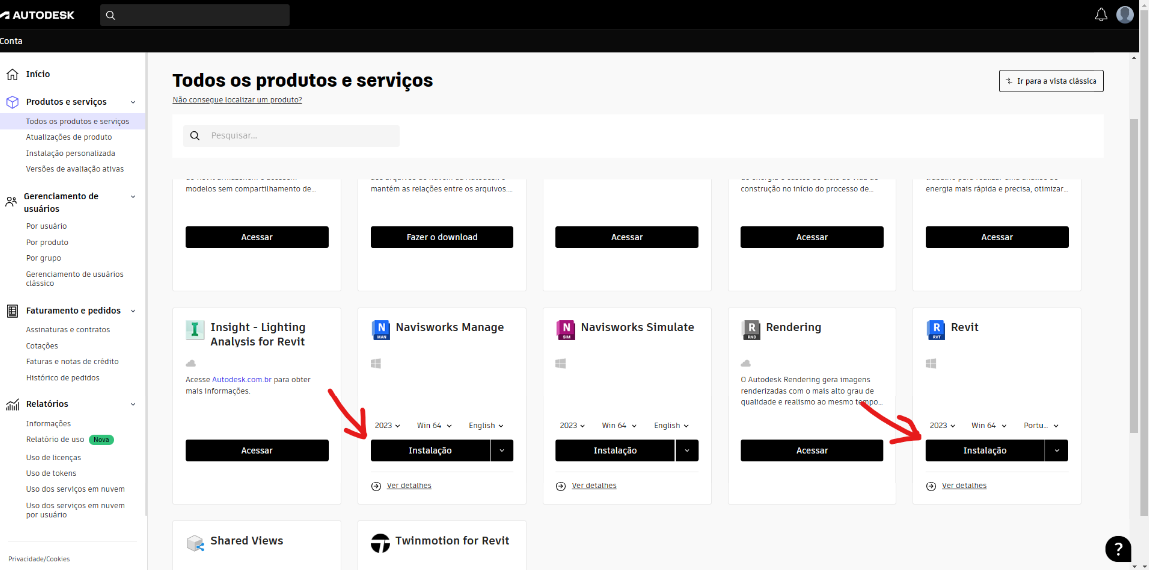
Task: Click the notification bell icon
Action: pos(1101,15)
